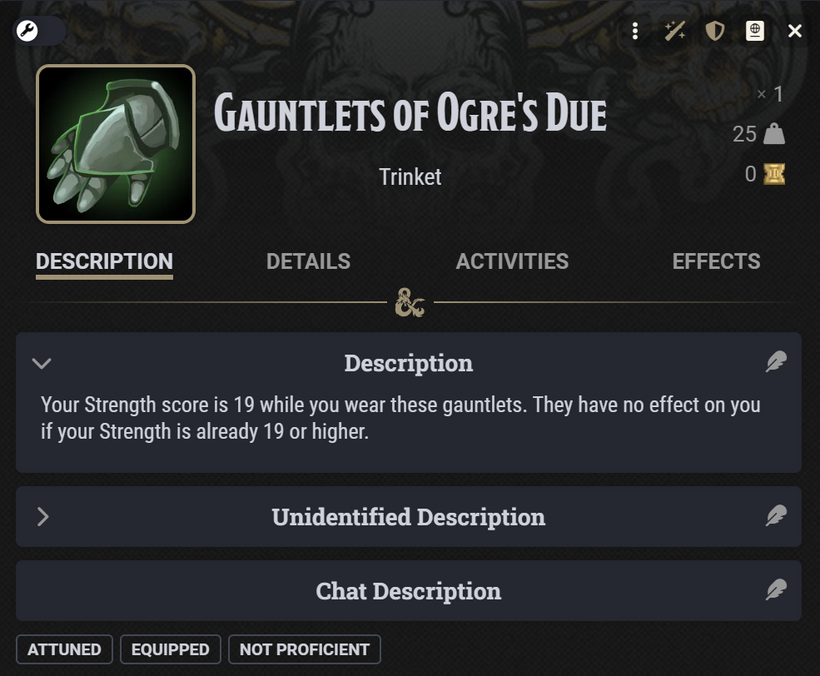820x676 pixels.
Task: Edit Chat Description using feather icon
Action: 776,590
